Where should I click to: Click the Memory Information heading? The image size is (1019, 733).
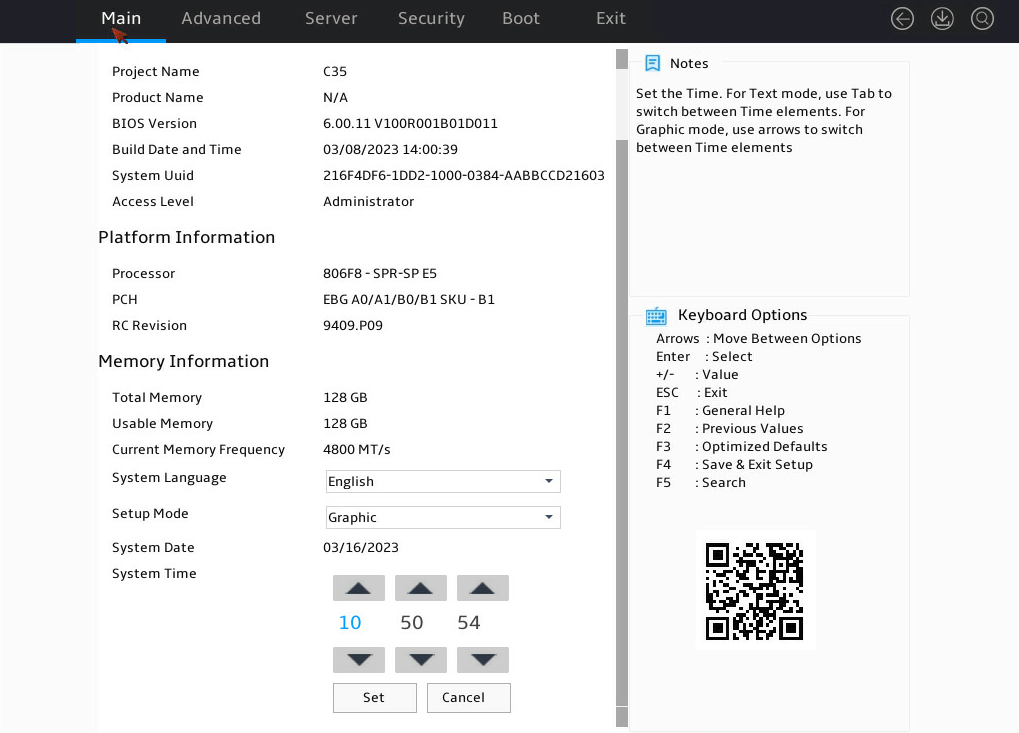183,361
